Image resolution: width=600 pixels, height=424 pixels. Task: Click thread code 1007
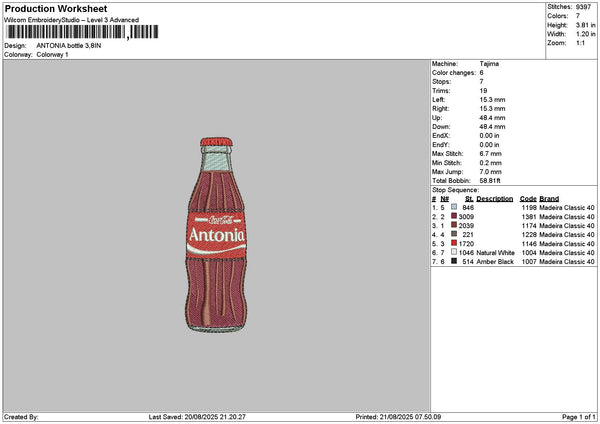[x=529, y=262]
